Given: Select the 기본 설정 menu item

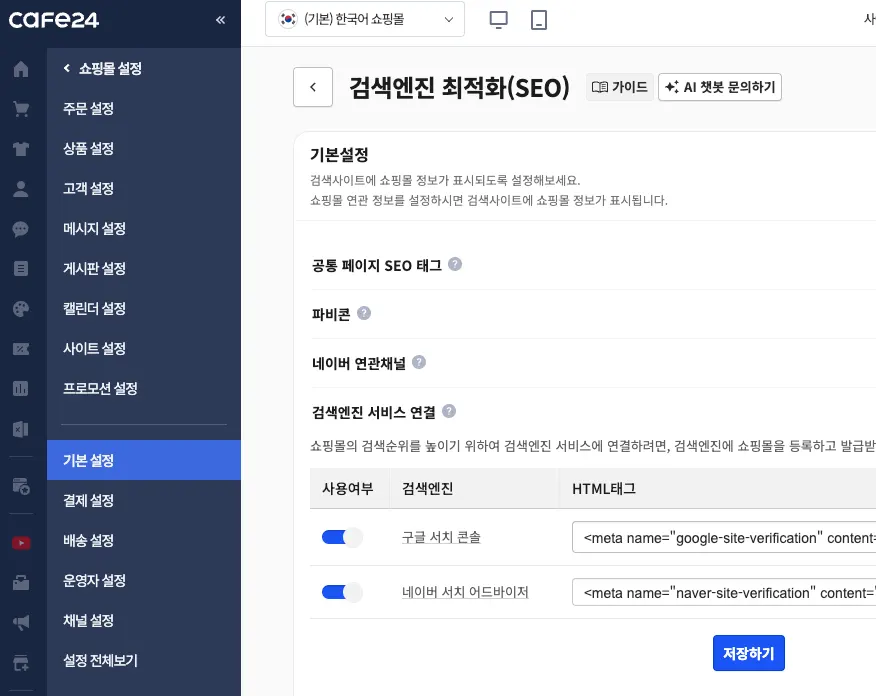Looking at the screenshot, I should coord(144,460).
